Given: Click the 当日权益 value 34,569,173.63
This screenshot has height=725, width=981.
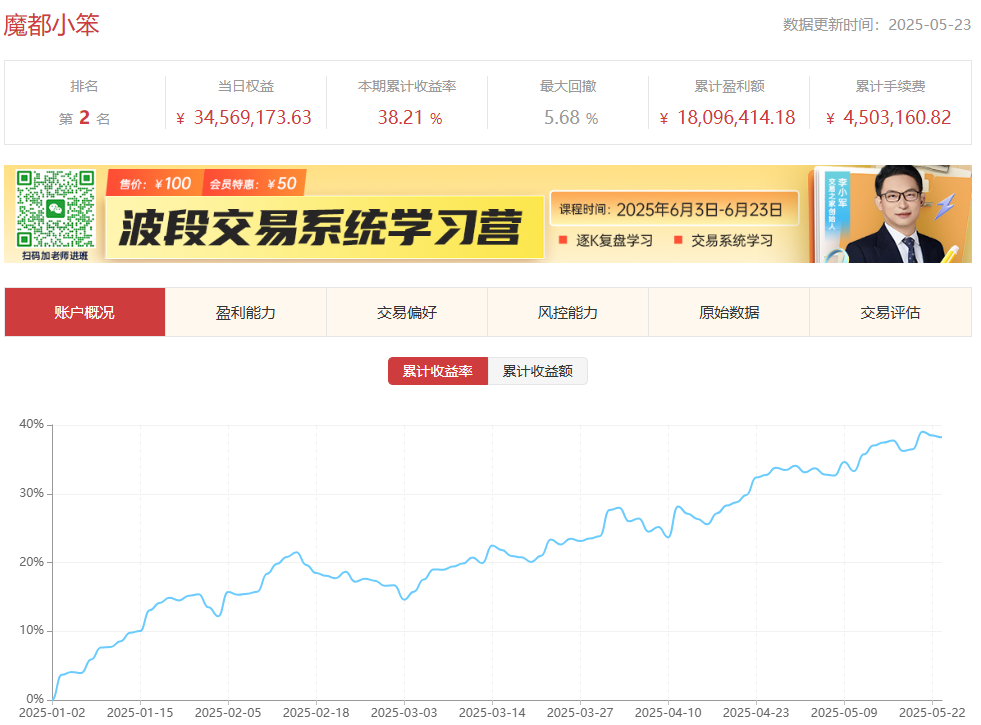Looking at the screenshot, I should (x=244, y=118).
